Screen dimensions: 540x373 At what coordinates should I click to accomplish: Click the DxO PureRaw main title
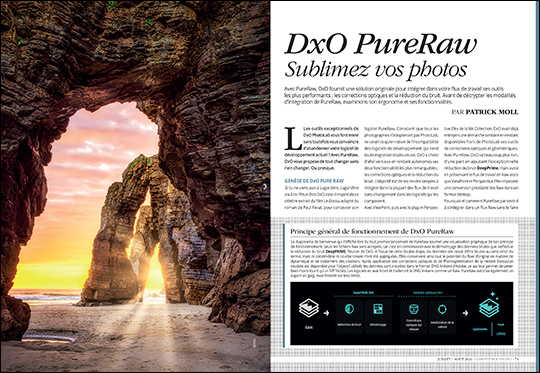coord(381,44)
